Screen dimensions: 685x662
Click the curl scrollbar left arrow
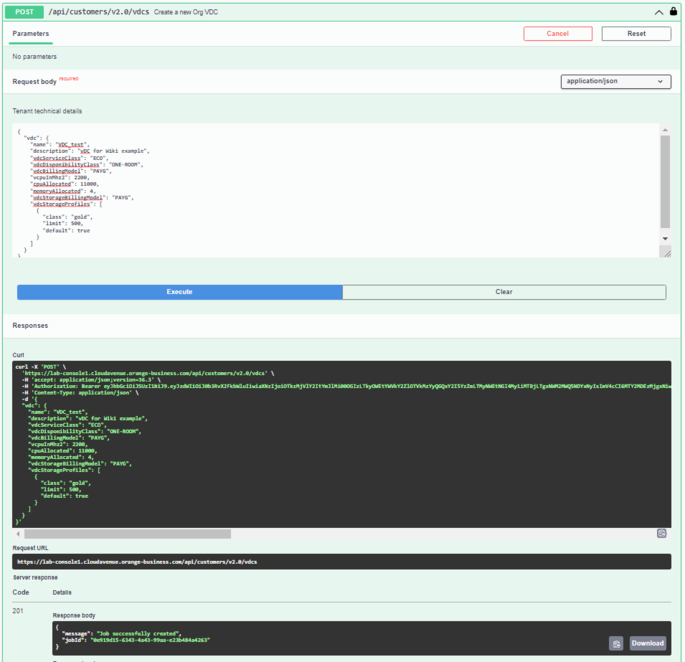pyautogui.click(x=18, y=534)
